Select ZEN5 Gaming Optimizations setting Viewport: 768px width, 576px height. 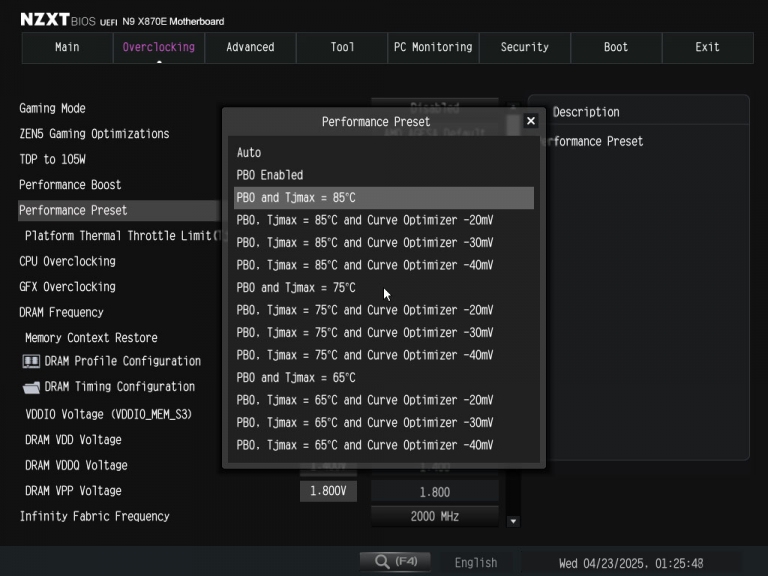pyautogui.click(x=94, y=134)
